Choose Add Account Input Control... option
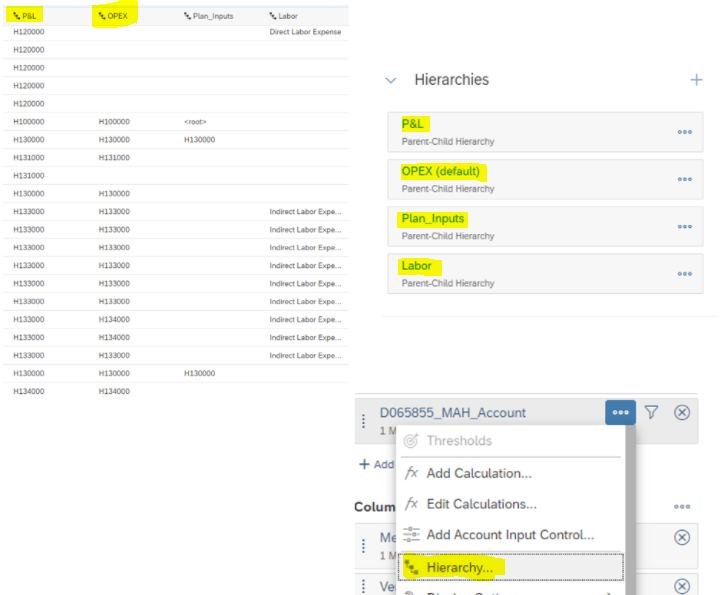Screen dimensions: 725x595 point(510,535)
